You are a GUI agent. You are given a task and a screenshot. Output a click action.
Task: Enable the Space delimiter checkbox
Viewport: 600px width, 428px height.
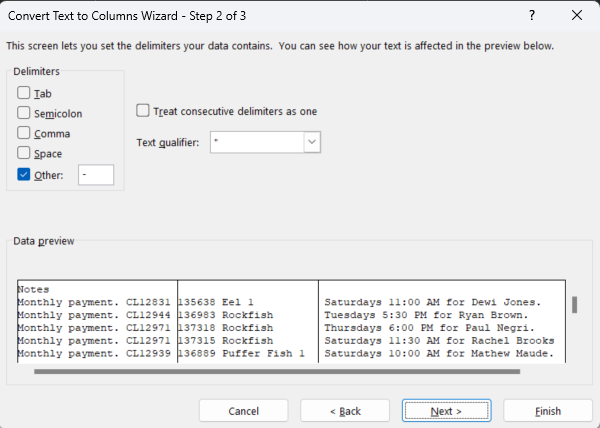tap(23, 153)
